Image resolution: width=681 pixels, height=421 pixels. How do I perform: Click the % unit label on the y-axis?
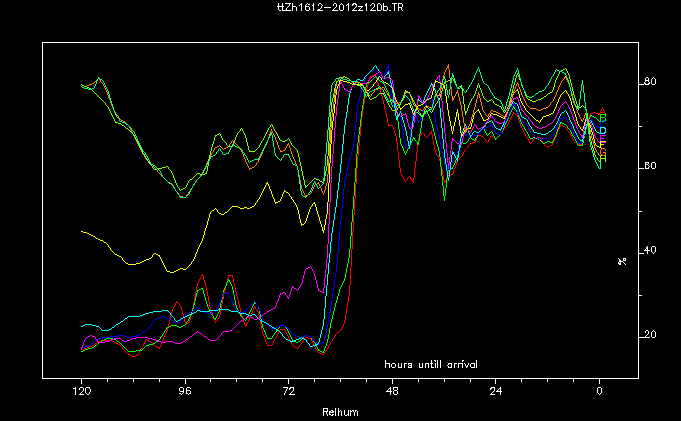coord(622,261)
